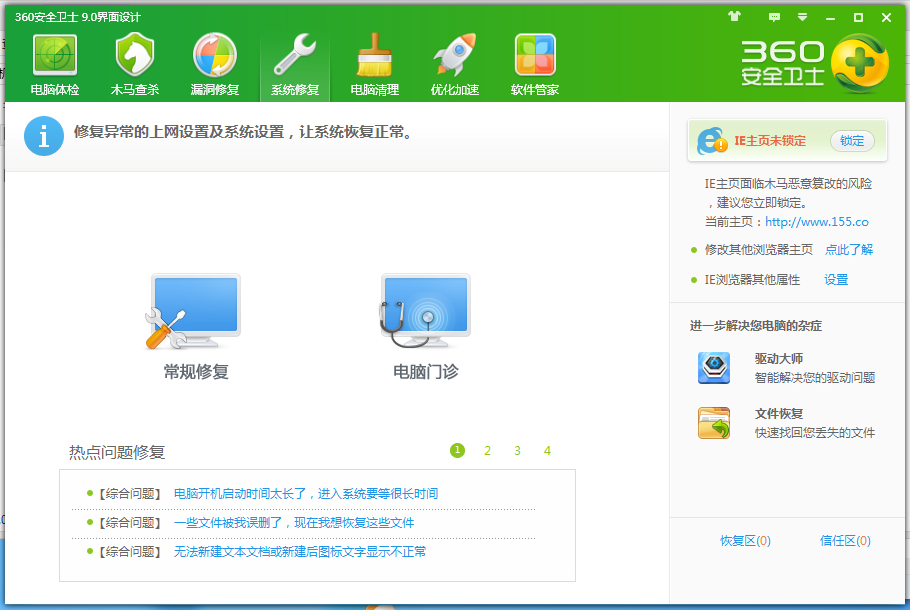This screenshot has width=910, height=610.
Task: Open 驱动大师 icon
Action: point(714,367)
